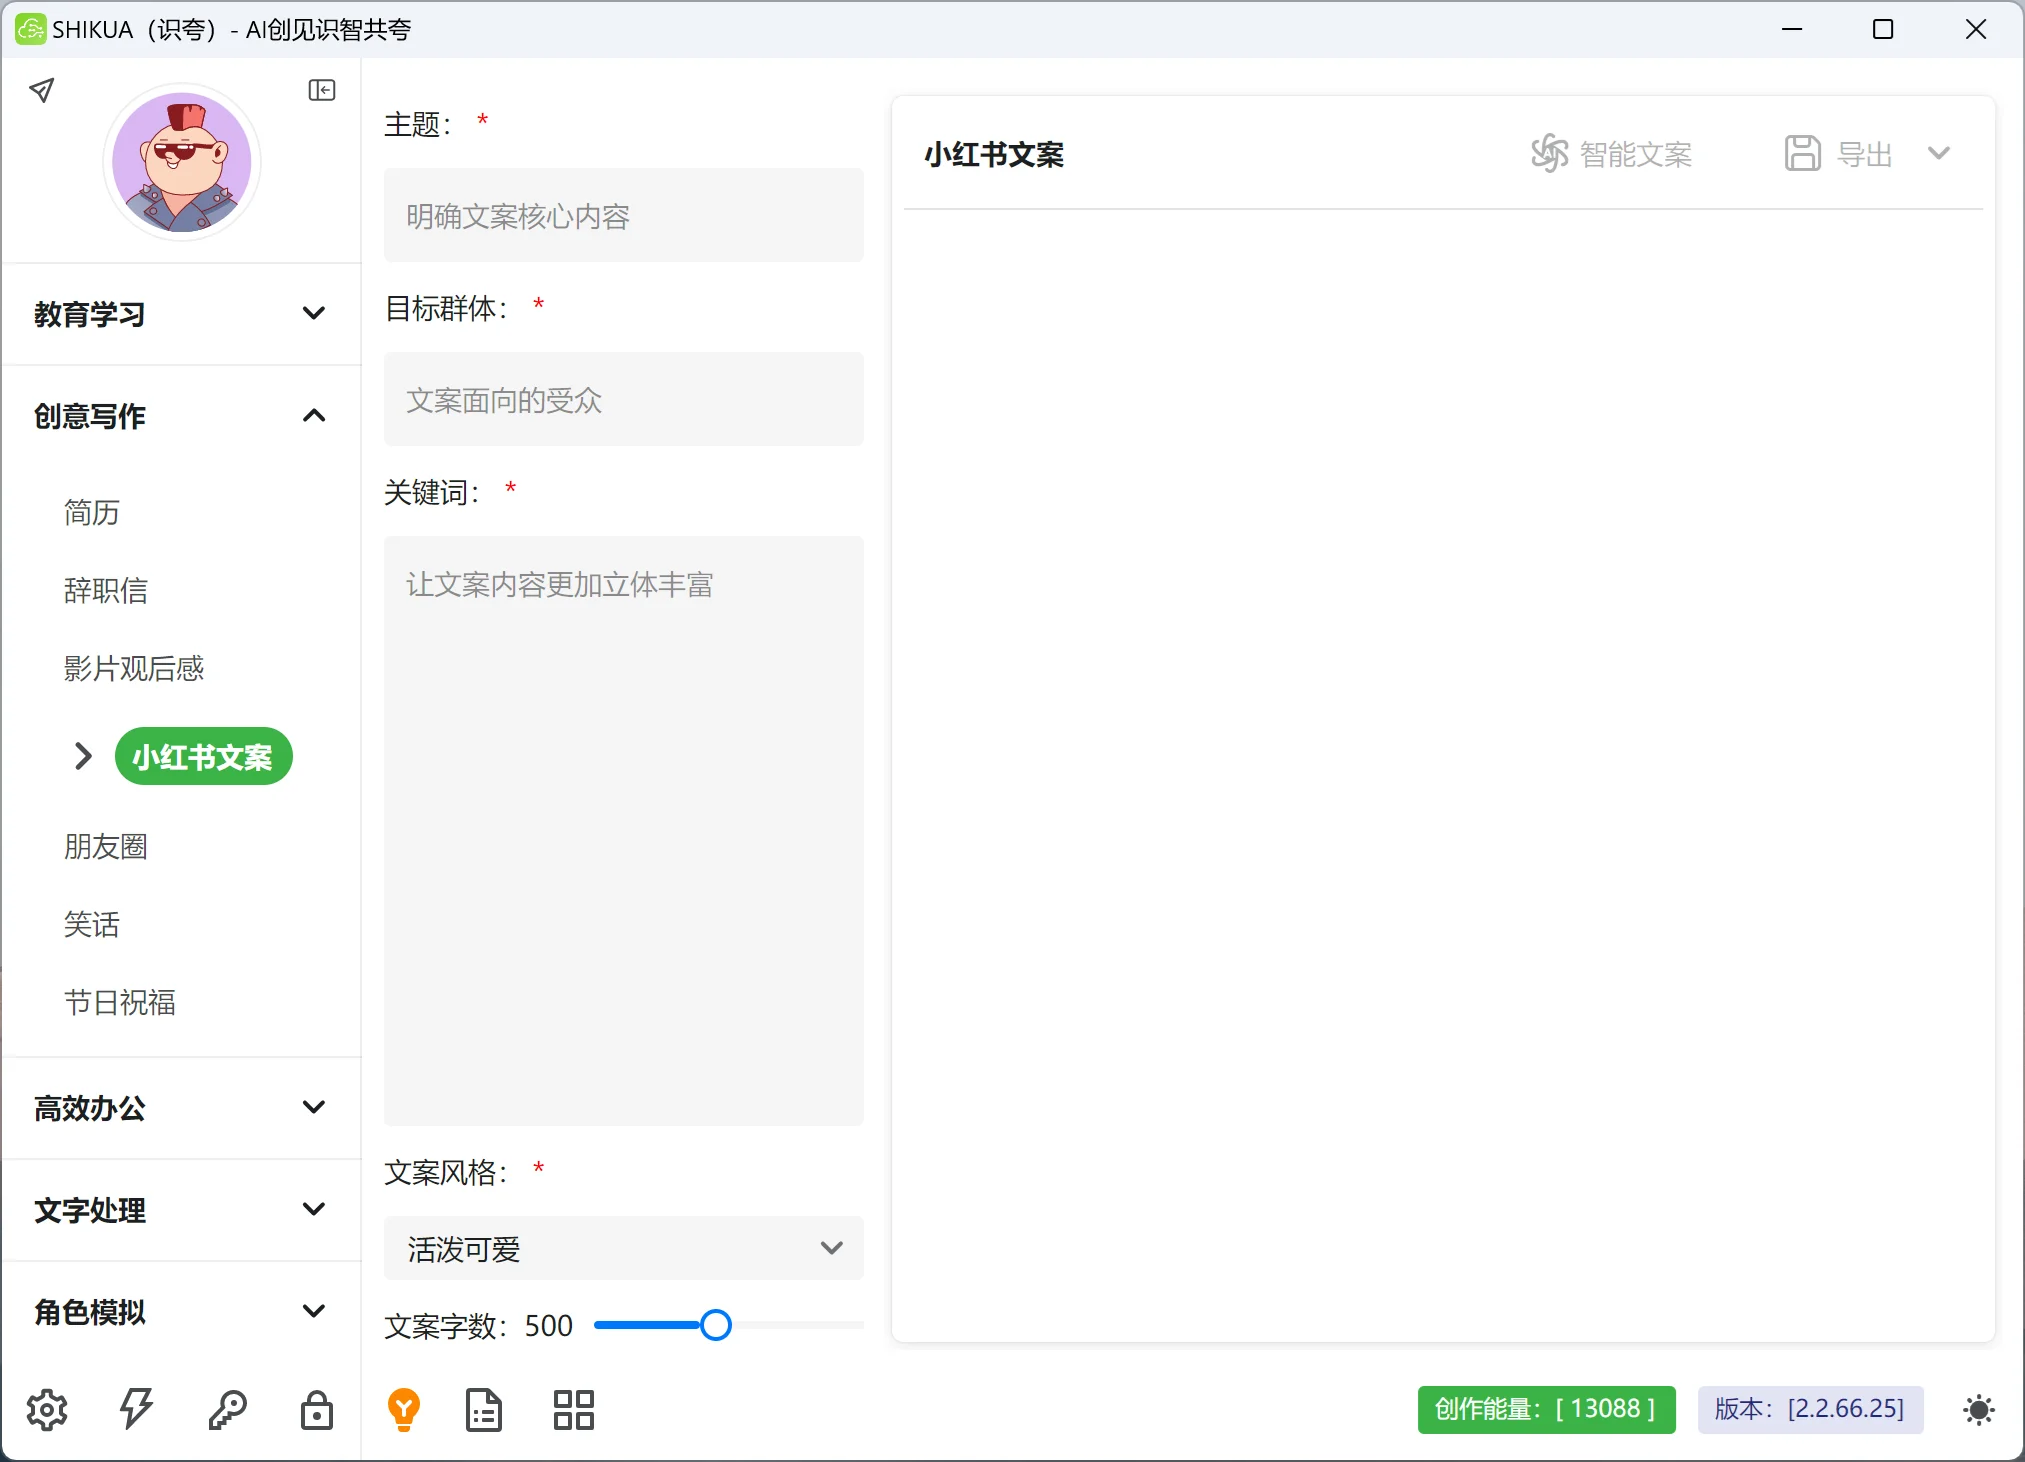2025x1462 pixels.
Task: Click the unfilled end of the 文案字数 slider
Action: tap(858, 1325)
